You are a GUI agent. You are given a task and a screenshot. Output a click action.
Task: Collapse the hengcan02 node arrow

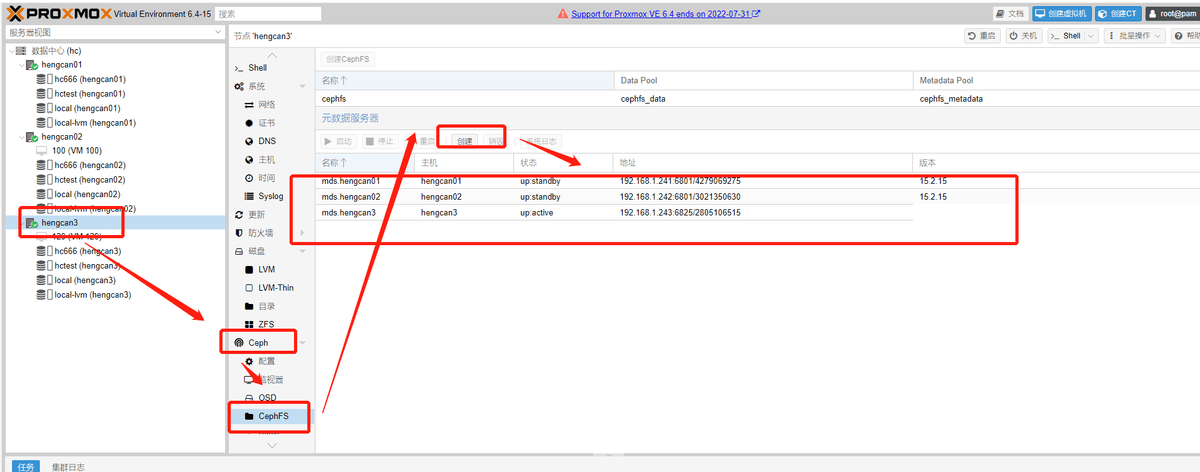pos(20,136)
